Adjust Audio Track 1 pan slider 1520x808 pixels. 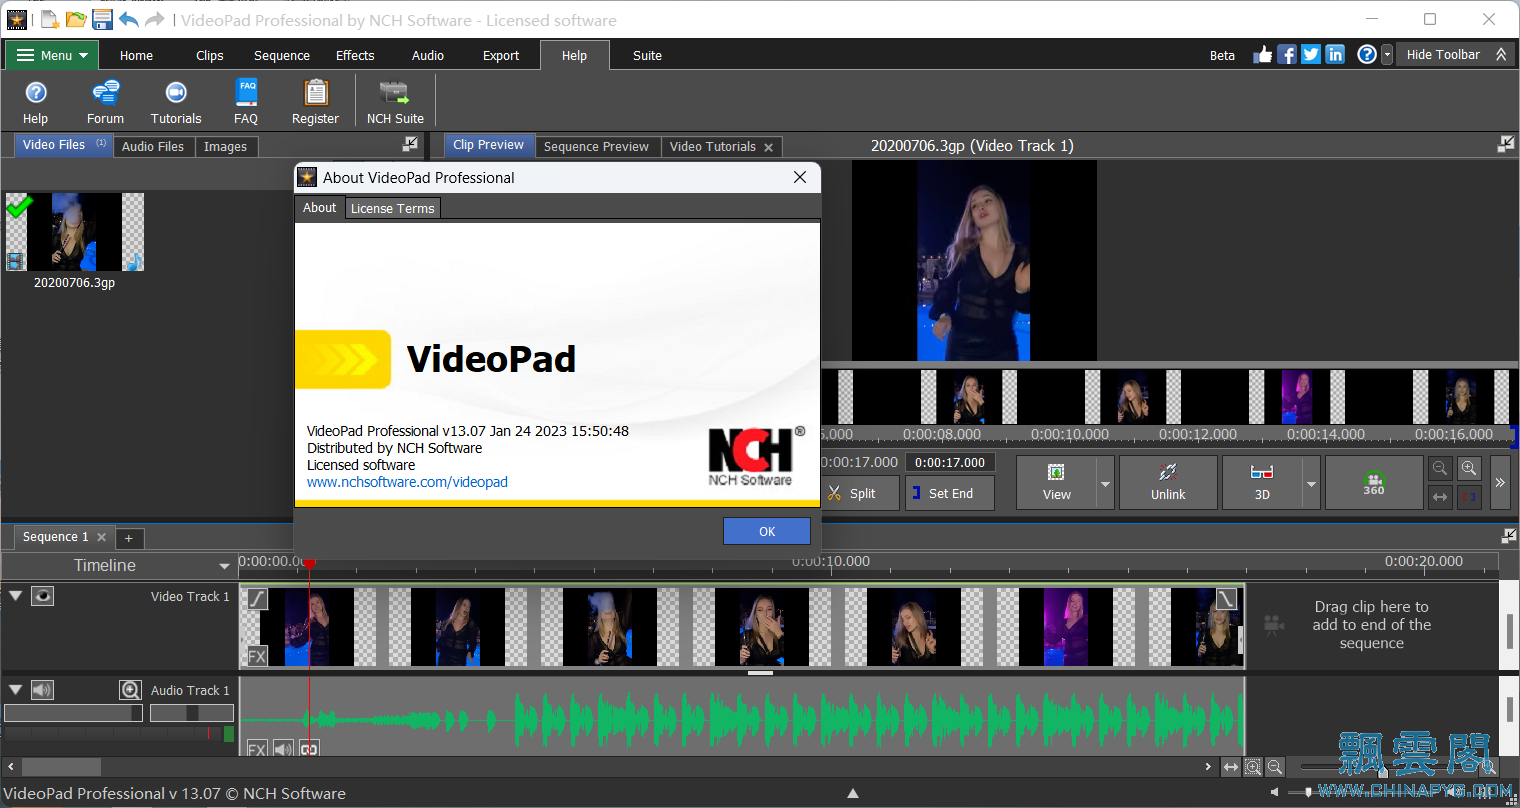tap(192, 713)
